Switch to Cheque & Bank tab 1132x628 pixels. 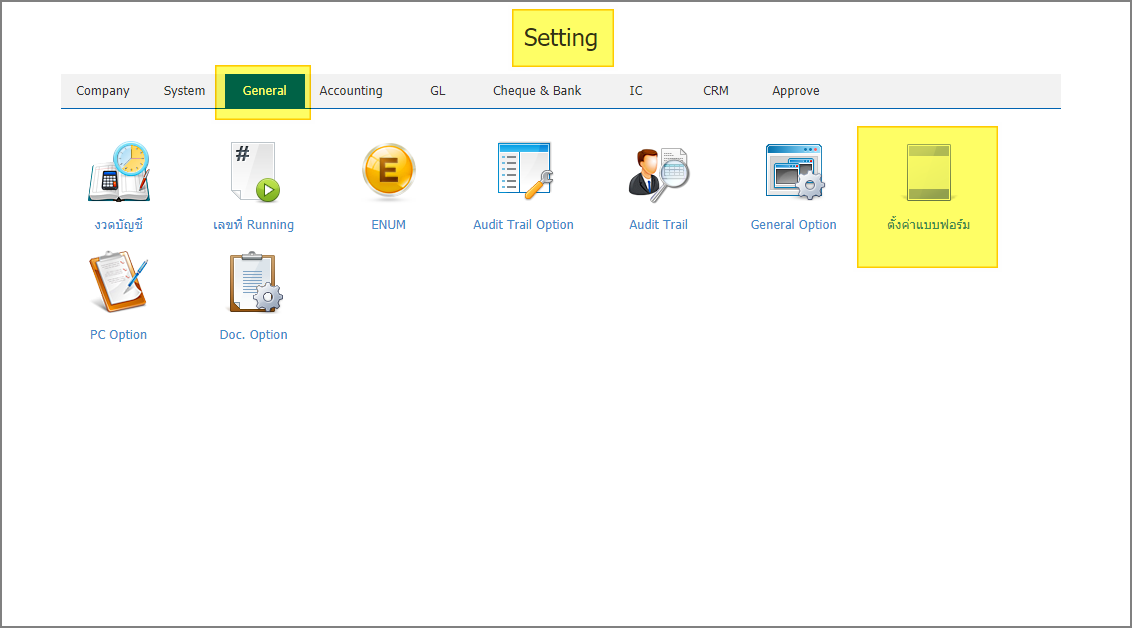pos(537,91)
